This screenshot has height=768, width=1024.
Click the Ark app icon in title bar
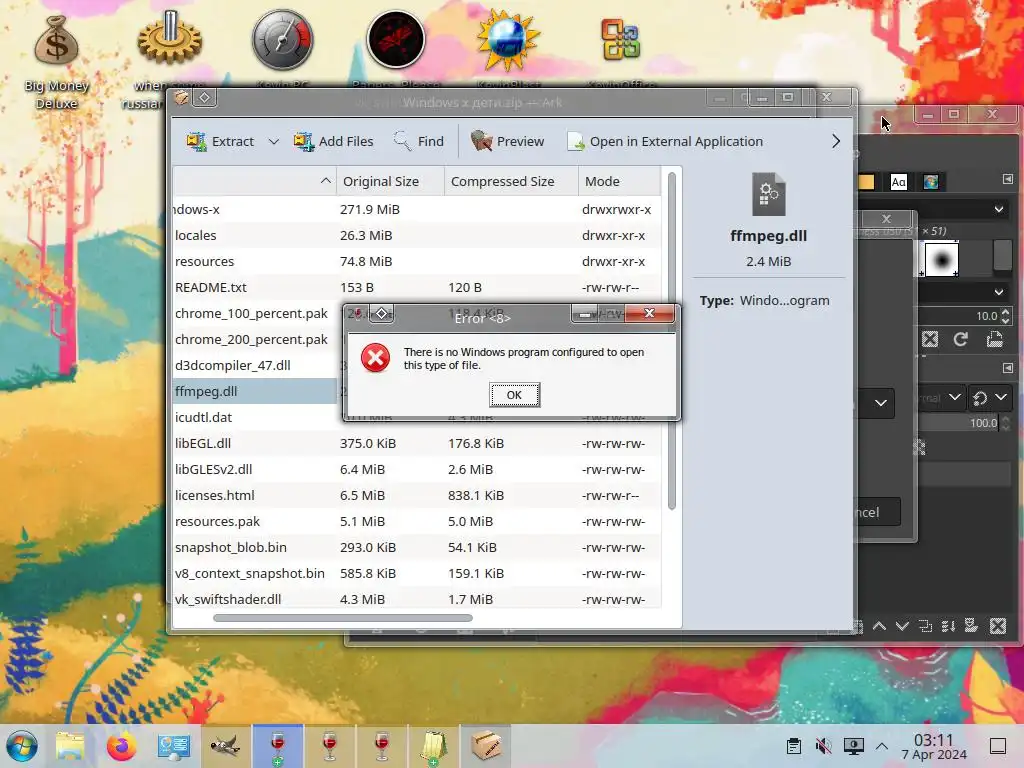(181, 98)
